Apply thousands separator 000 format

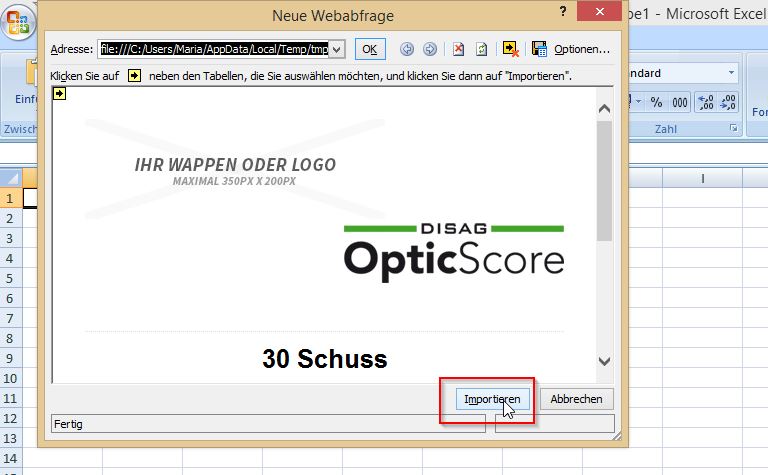680,102
